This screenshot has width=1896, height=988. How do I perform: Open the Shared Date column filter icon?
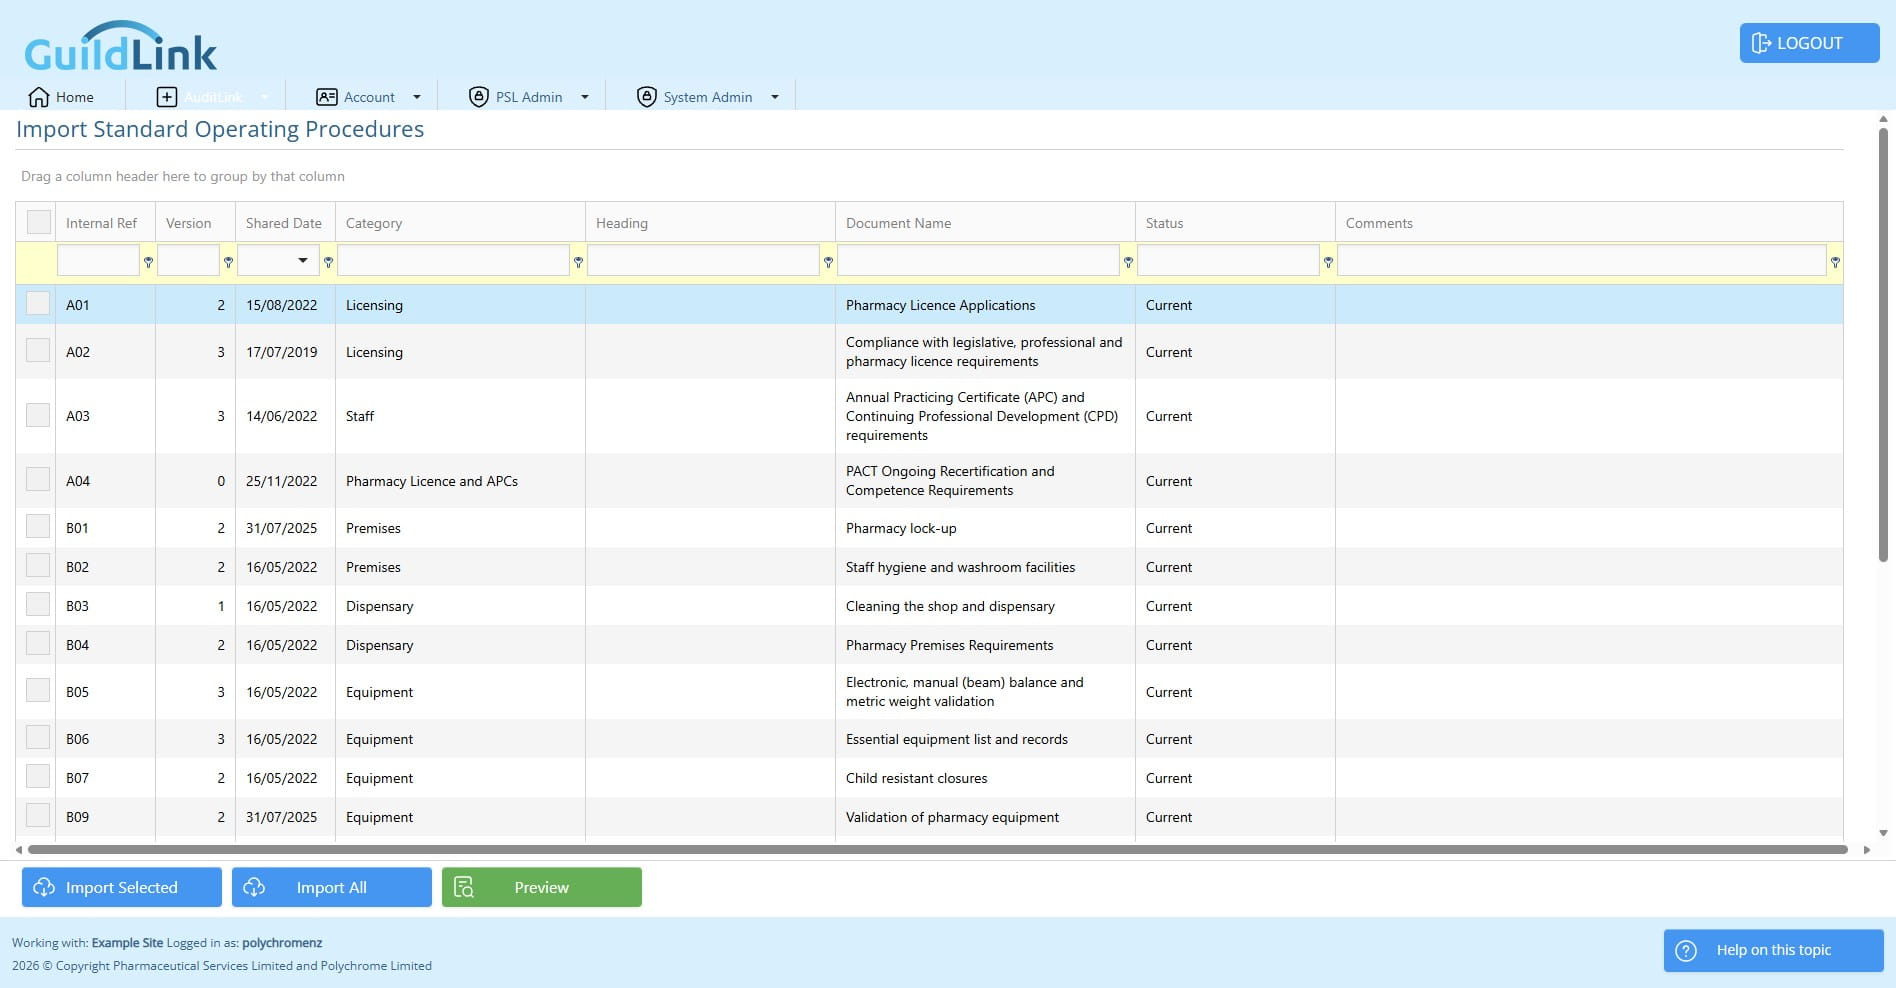328,262
